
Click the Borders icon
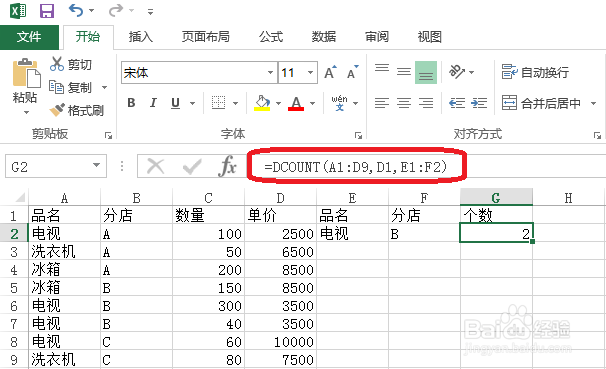pyautogui.click(x=218, y=103)
